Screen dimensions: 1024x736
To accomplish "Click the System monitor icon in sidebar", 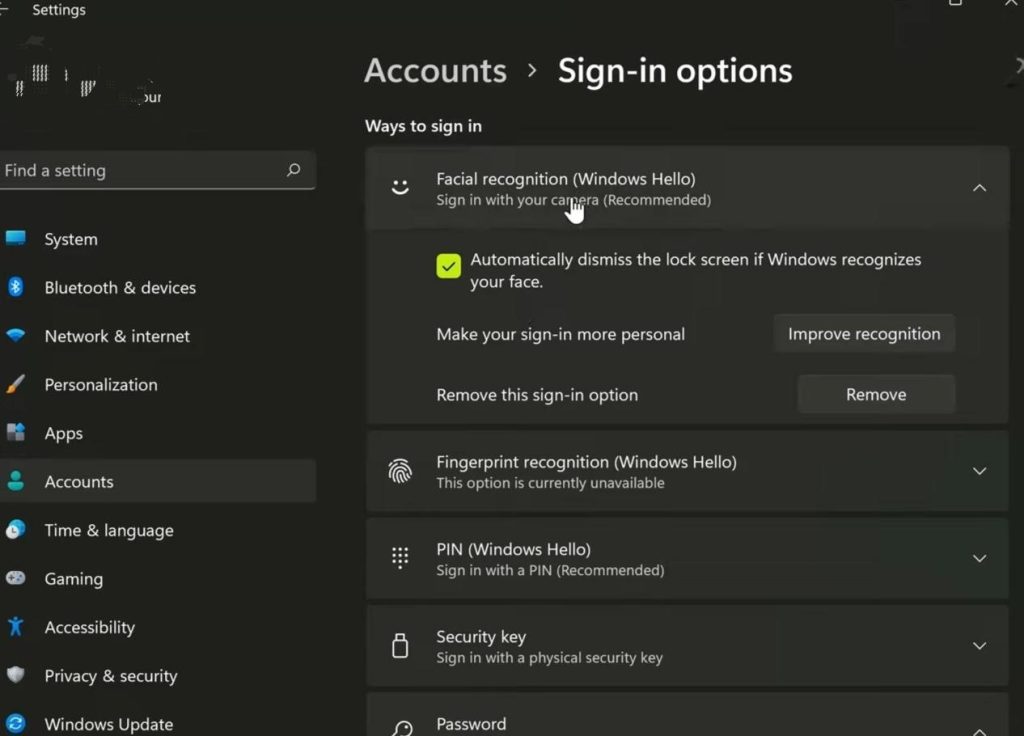I will click(16, 238).
